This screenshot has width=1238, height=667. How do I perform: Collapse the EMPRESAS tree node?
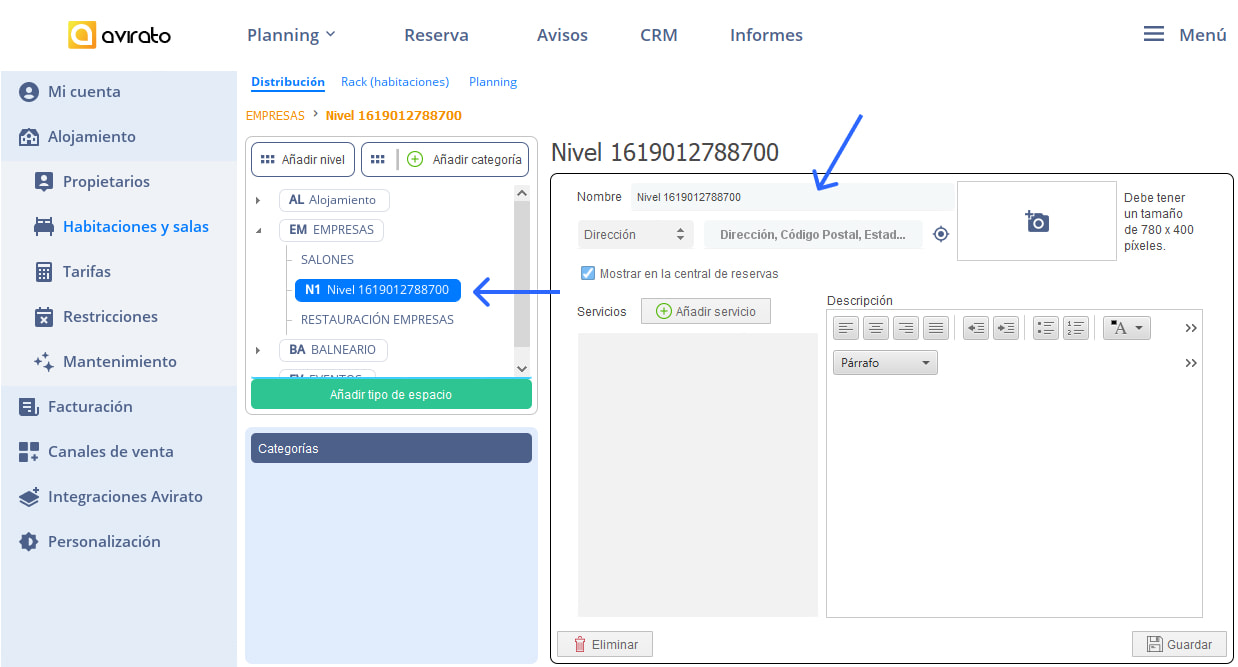(259, 230)
